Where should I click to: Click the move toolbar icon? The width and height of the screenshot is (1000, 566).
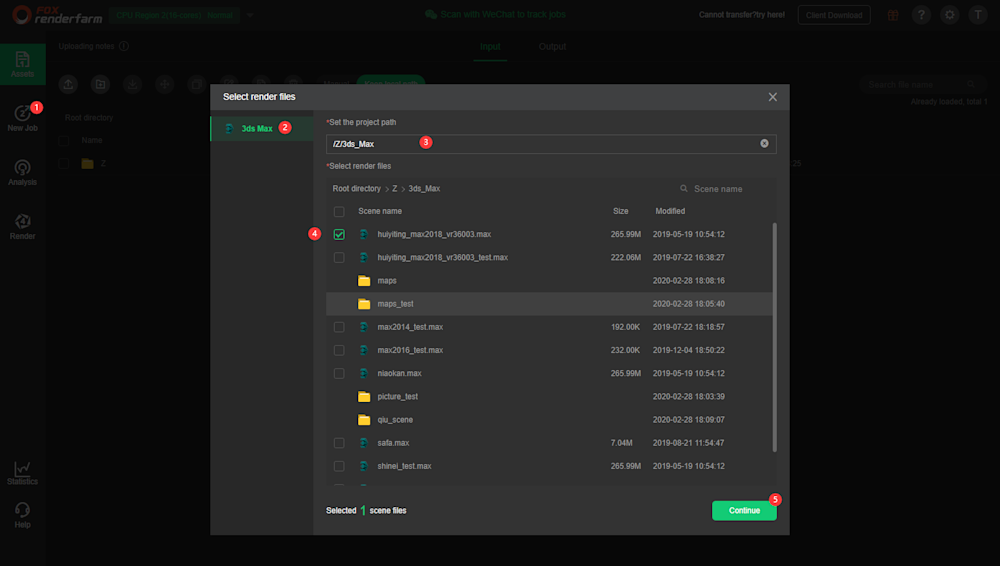click(165, 84)
